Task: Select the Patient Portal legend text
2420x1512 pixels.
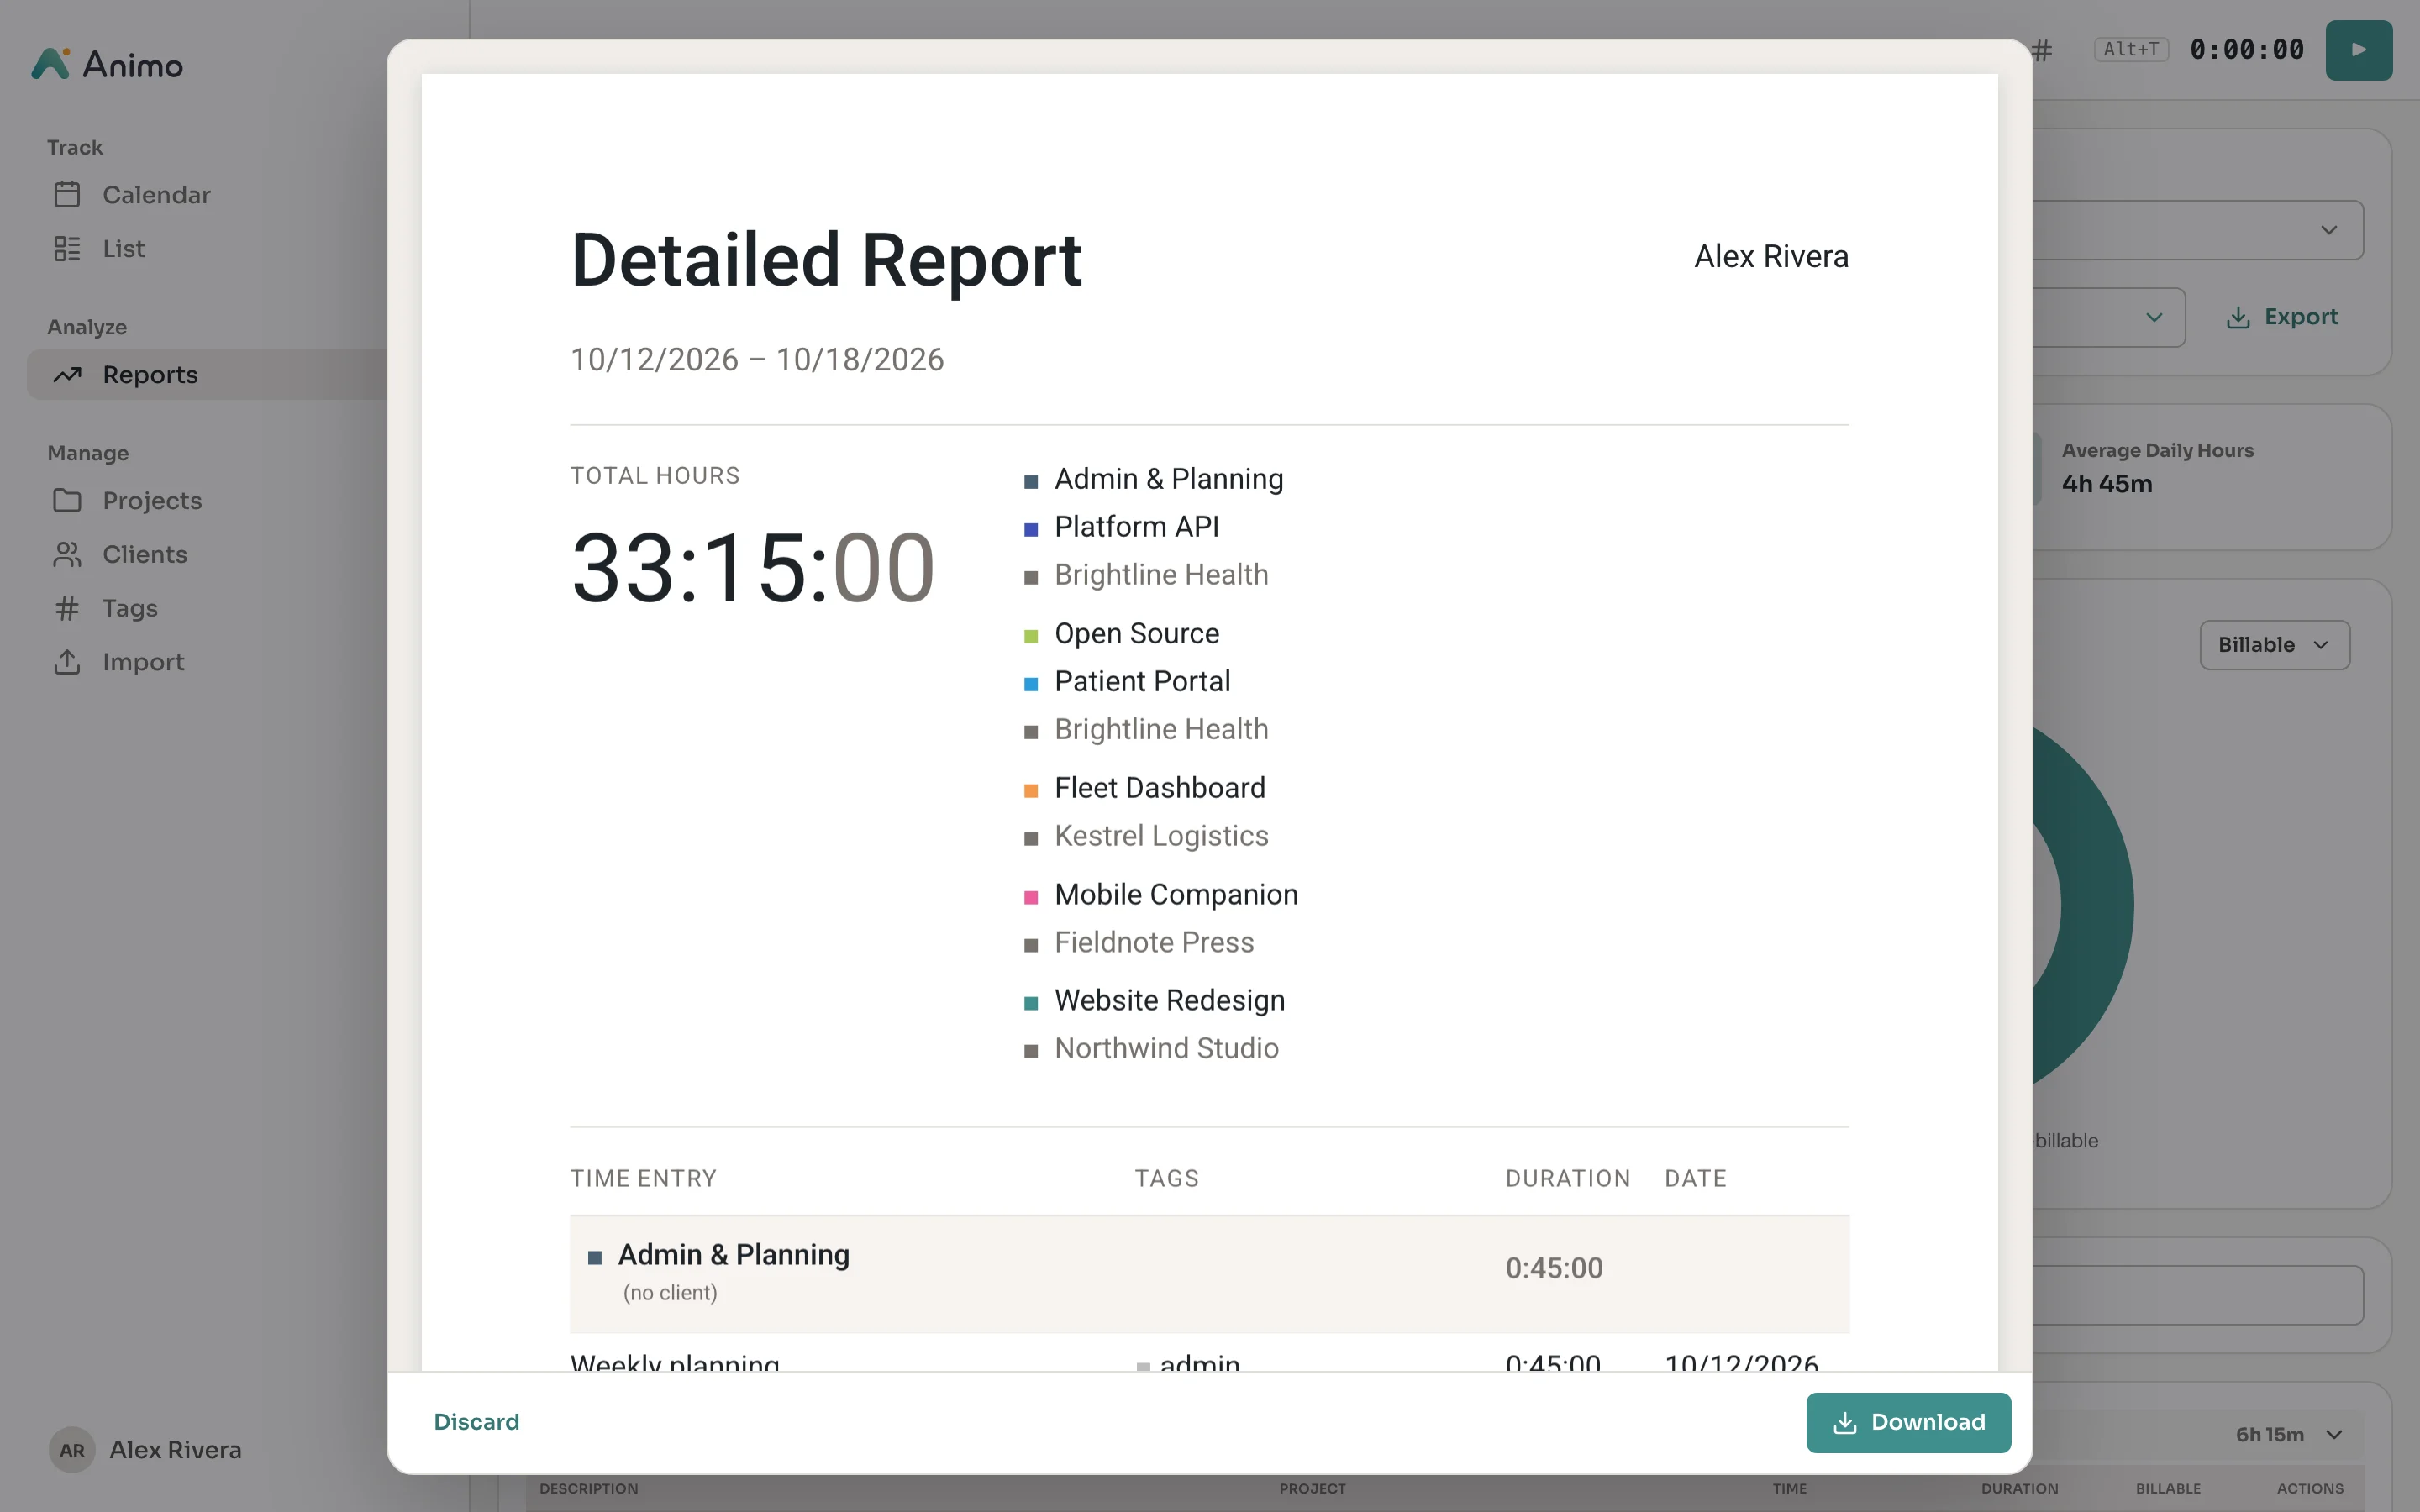Action: pyautogui.click(x=1142, y=681)
